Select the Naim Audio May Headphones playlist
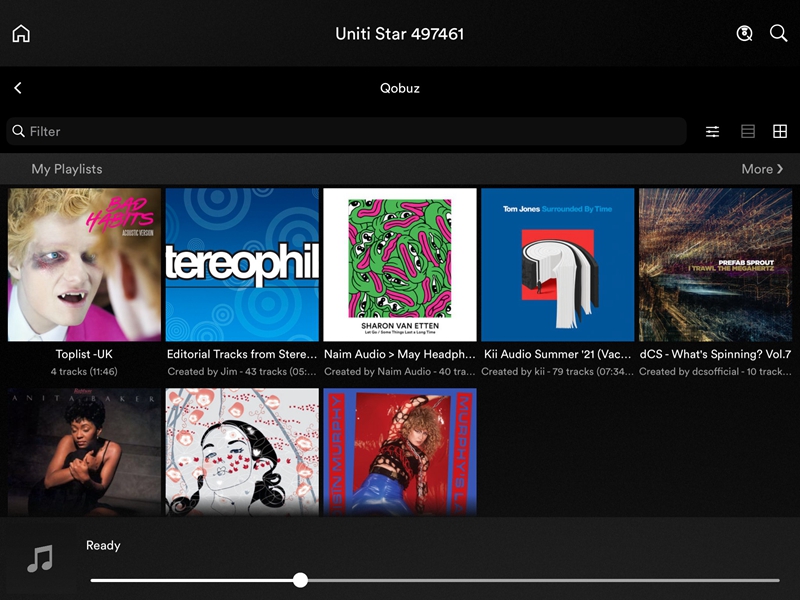 click(x=400, y=265)
